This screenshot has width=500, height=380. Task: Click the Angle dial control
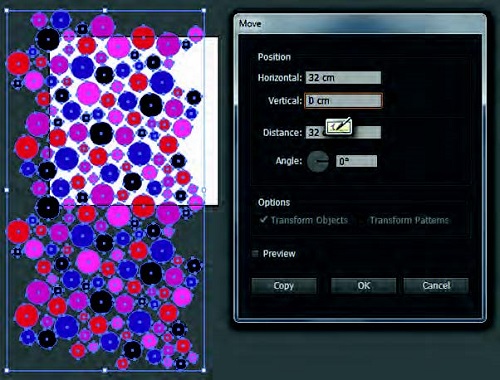coord(318,161)
